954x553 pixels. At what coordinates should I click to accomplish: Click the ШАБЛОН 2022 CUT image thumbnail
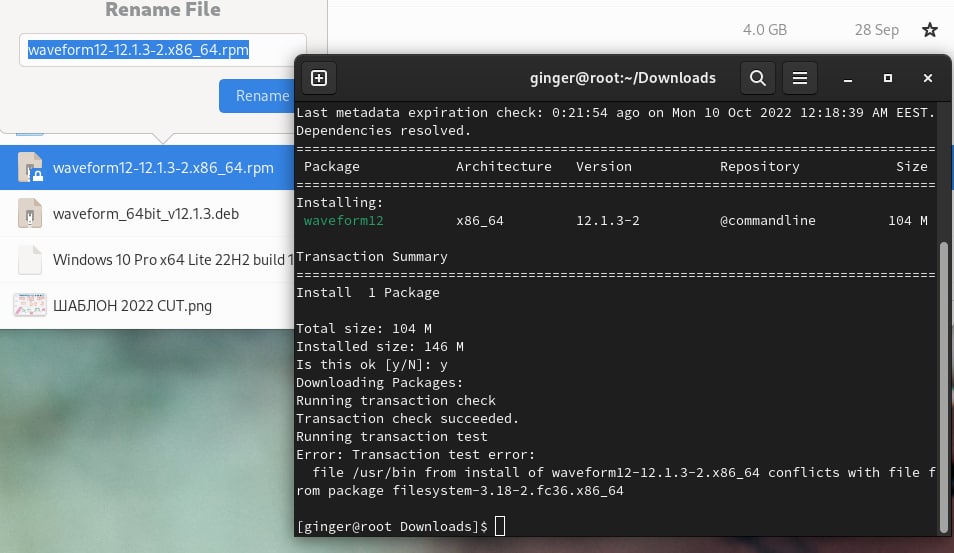[30, 305]
